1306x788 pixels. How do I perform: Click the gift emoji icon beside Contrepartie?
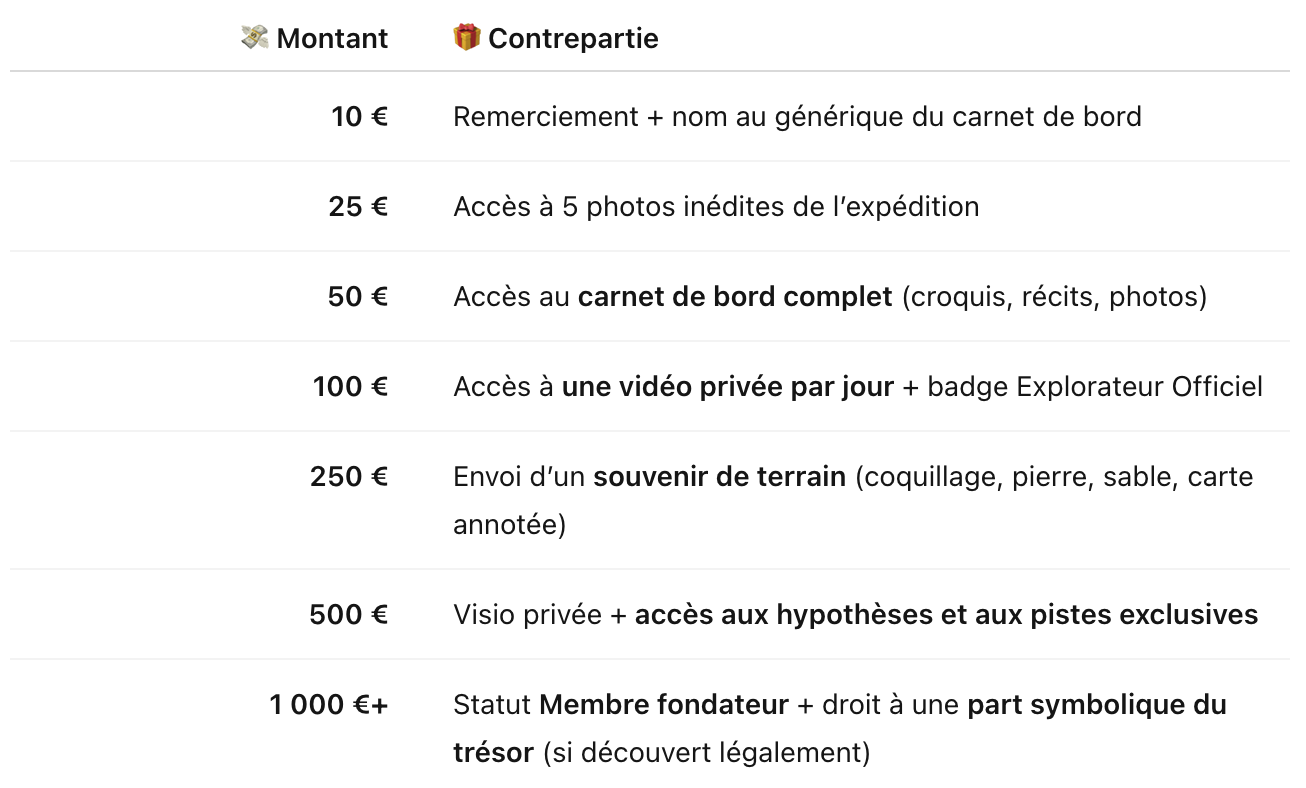tap(467, 38)
